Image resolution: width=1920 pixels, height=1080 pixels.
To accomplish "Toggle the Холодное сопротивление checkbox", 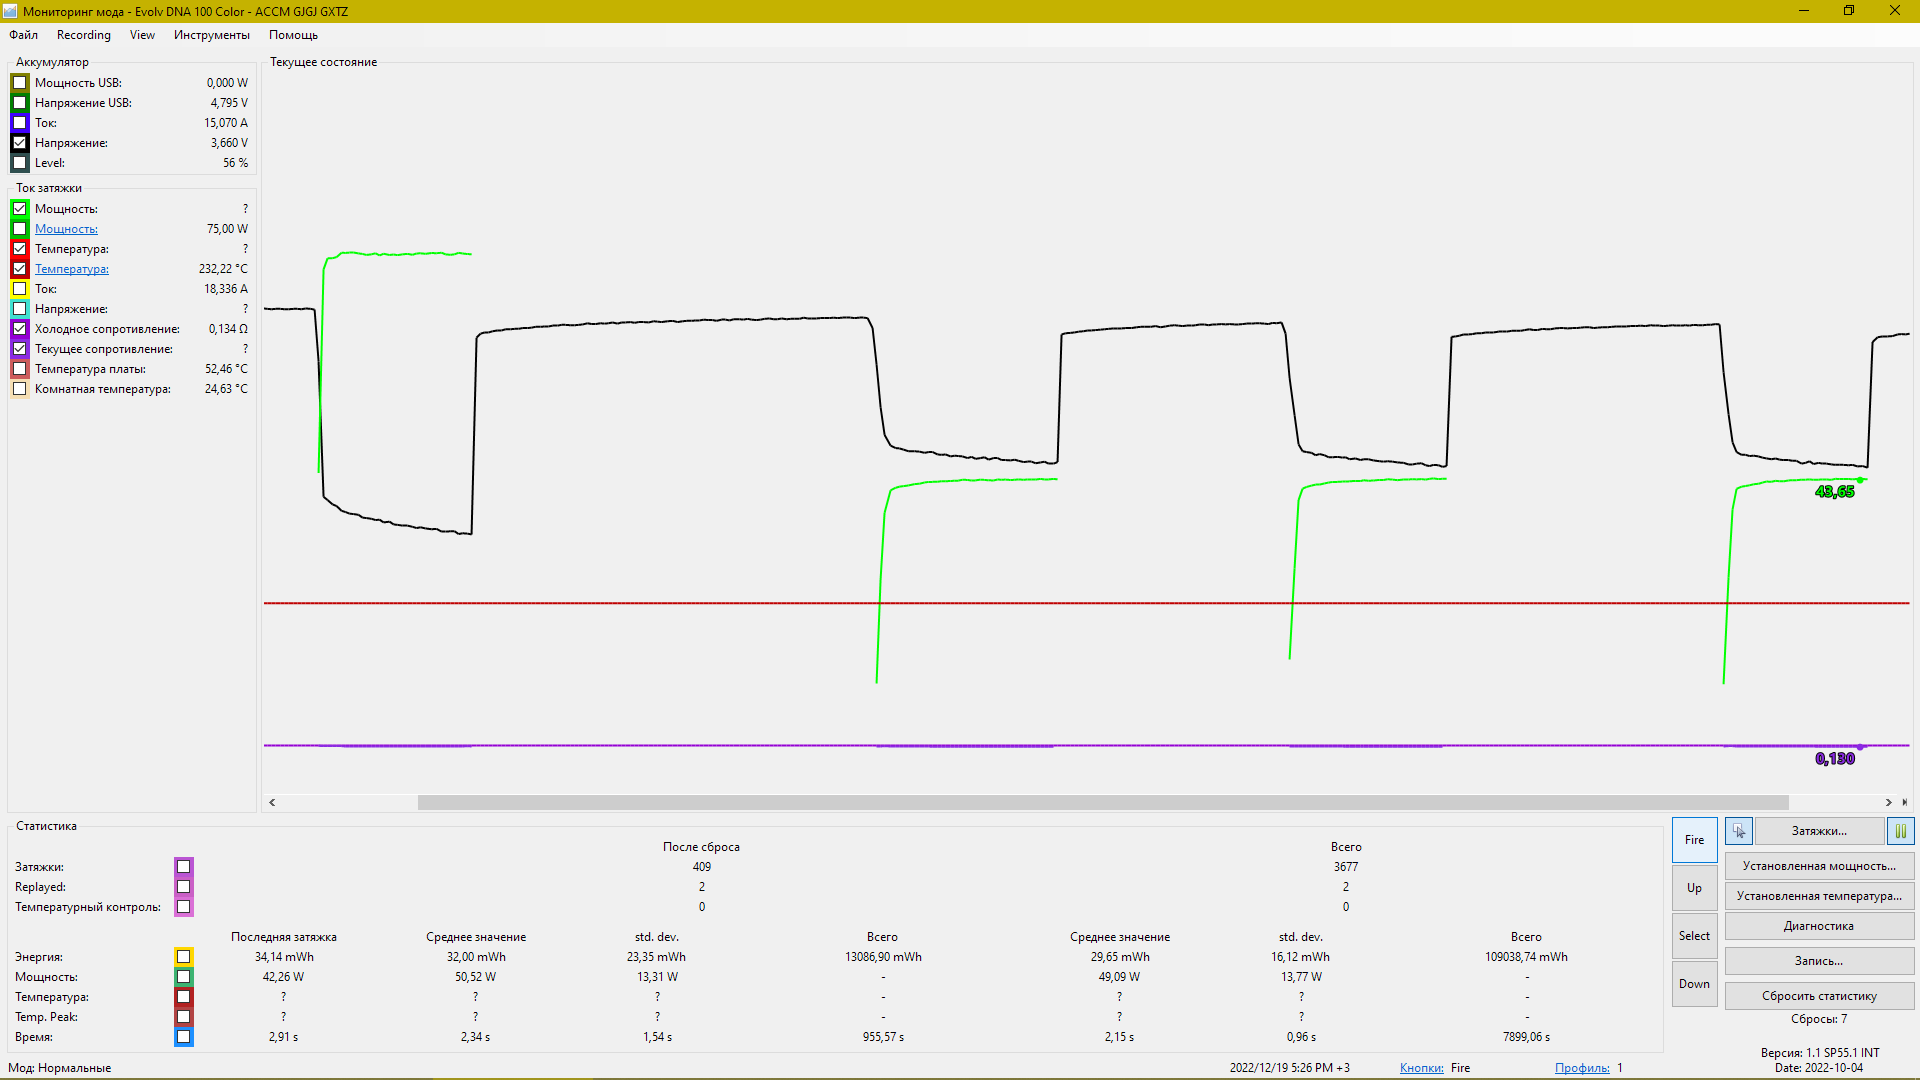I will [x=20, y=329].
